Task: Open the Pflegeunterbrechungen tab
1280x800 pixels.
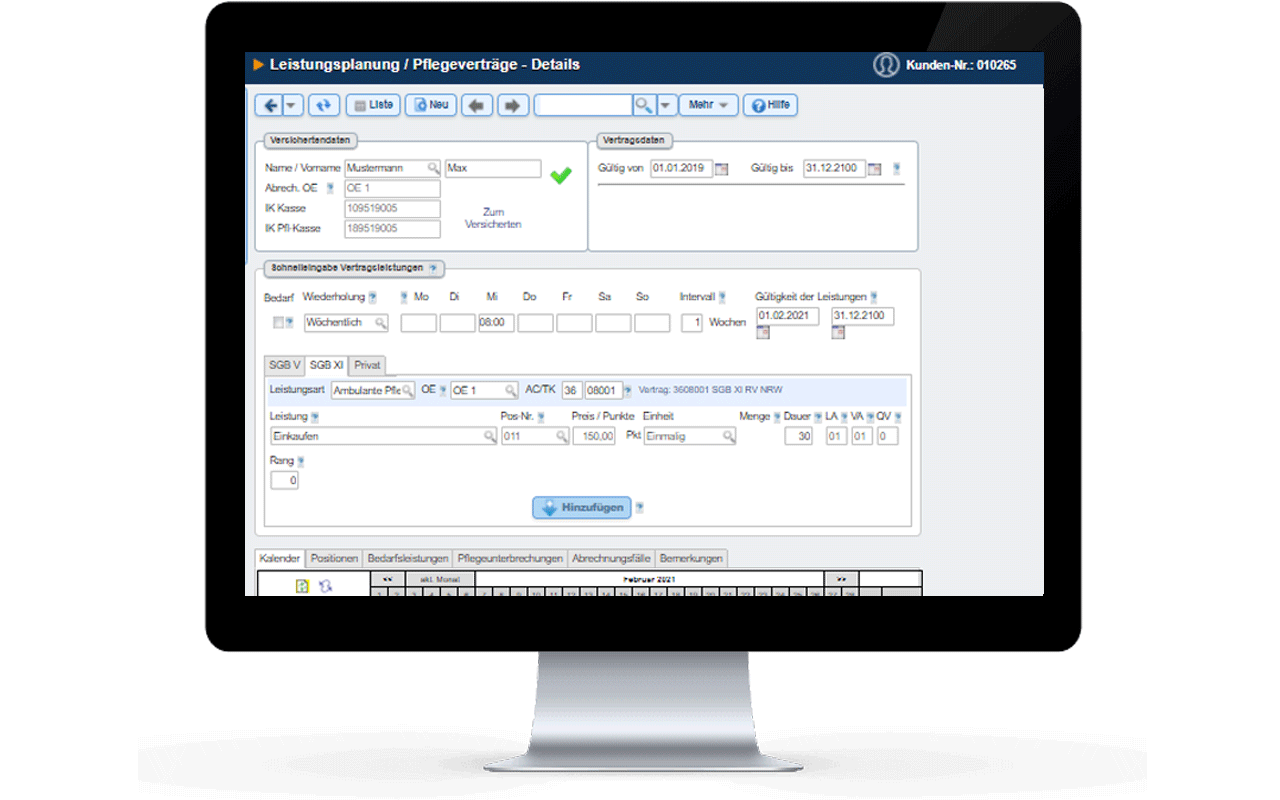Action: (x=510, y=558)
